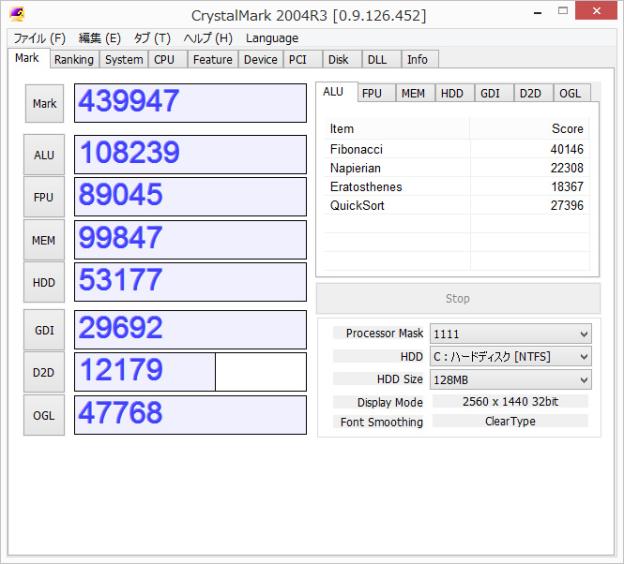
Task: Run the FPU benchmark button
Action: point(44,197)
